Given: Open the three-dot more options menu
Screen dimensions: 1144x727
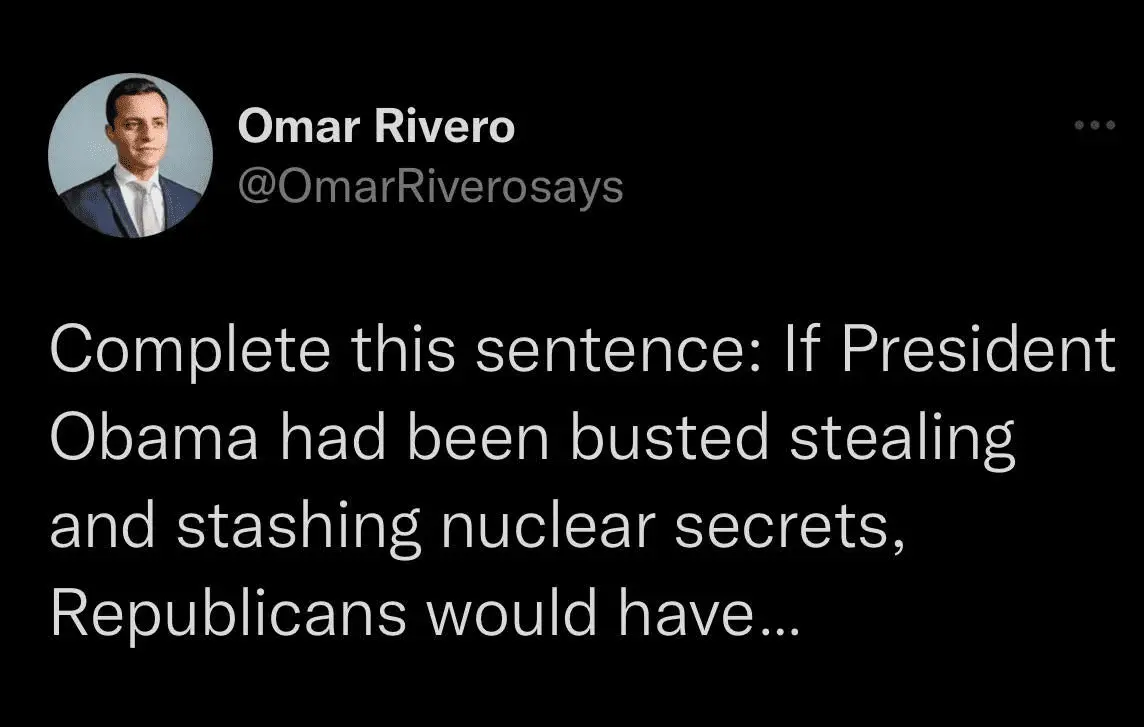Looking at the screenshot, I should [1093, 127].
